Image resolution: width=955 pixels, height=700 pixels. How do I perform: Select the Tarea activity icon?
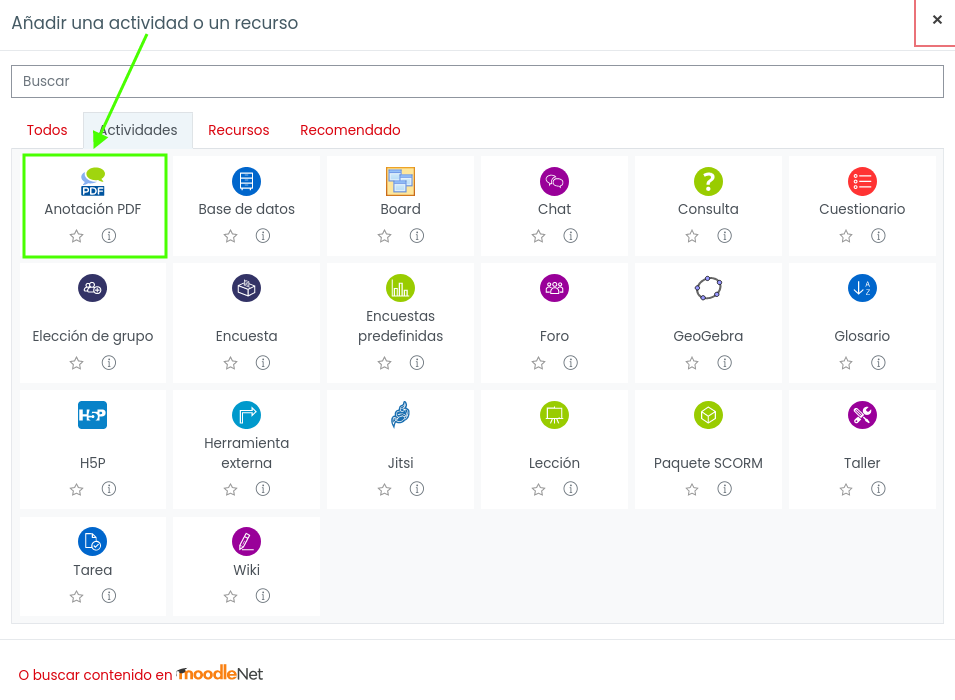[93, 542]
